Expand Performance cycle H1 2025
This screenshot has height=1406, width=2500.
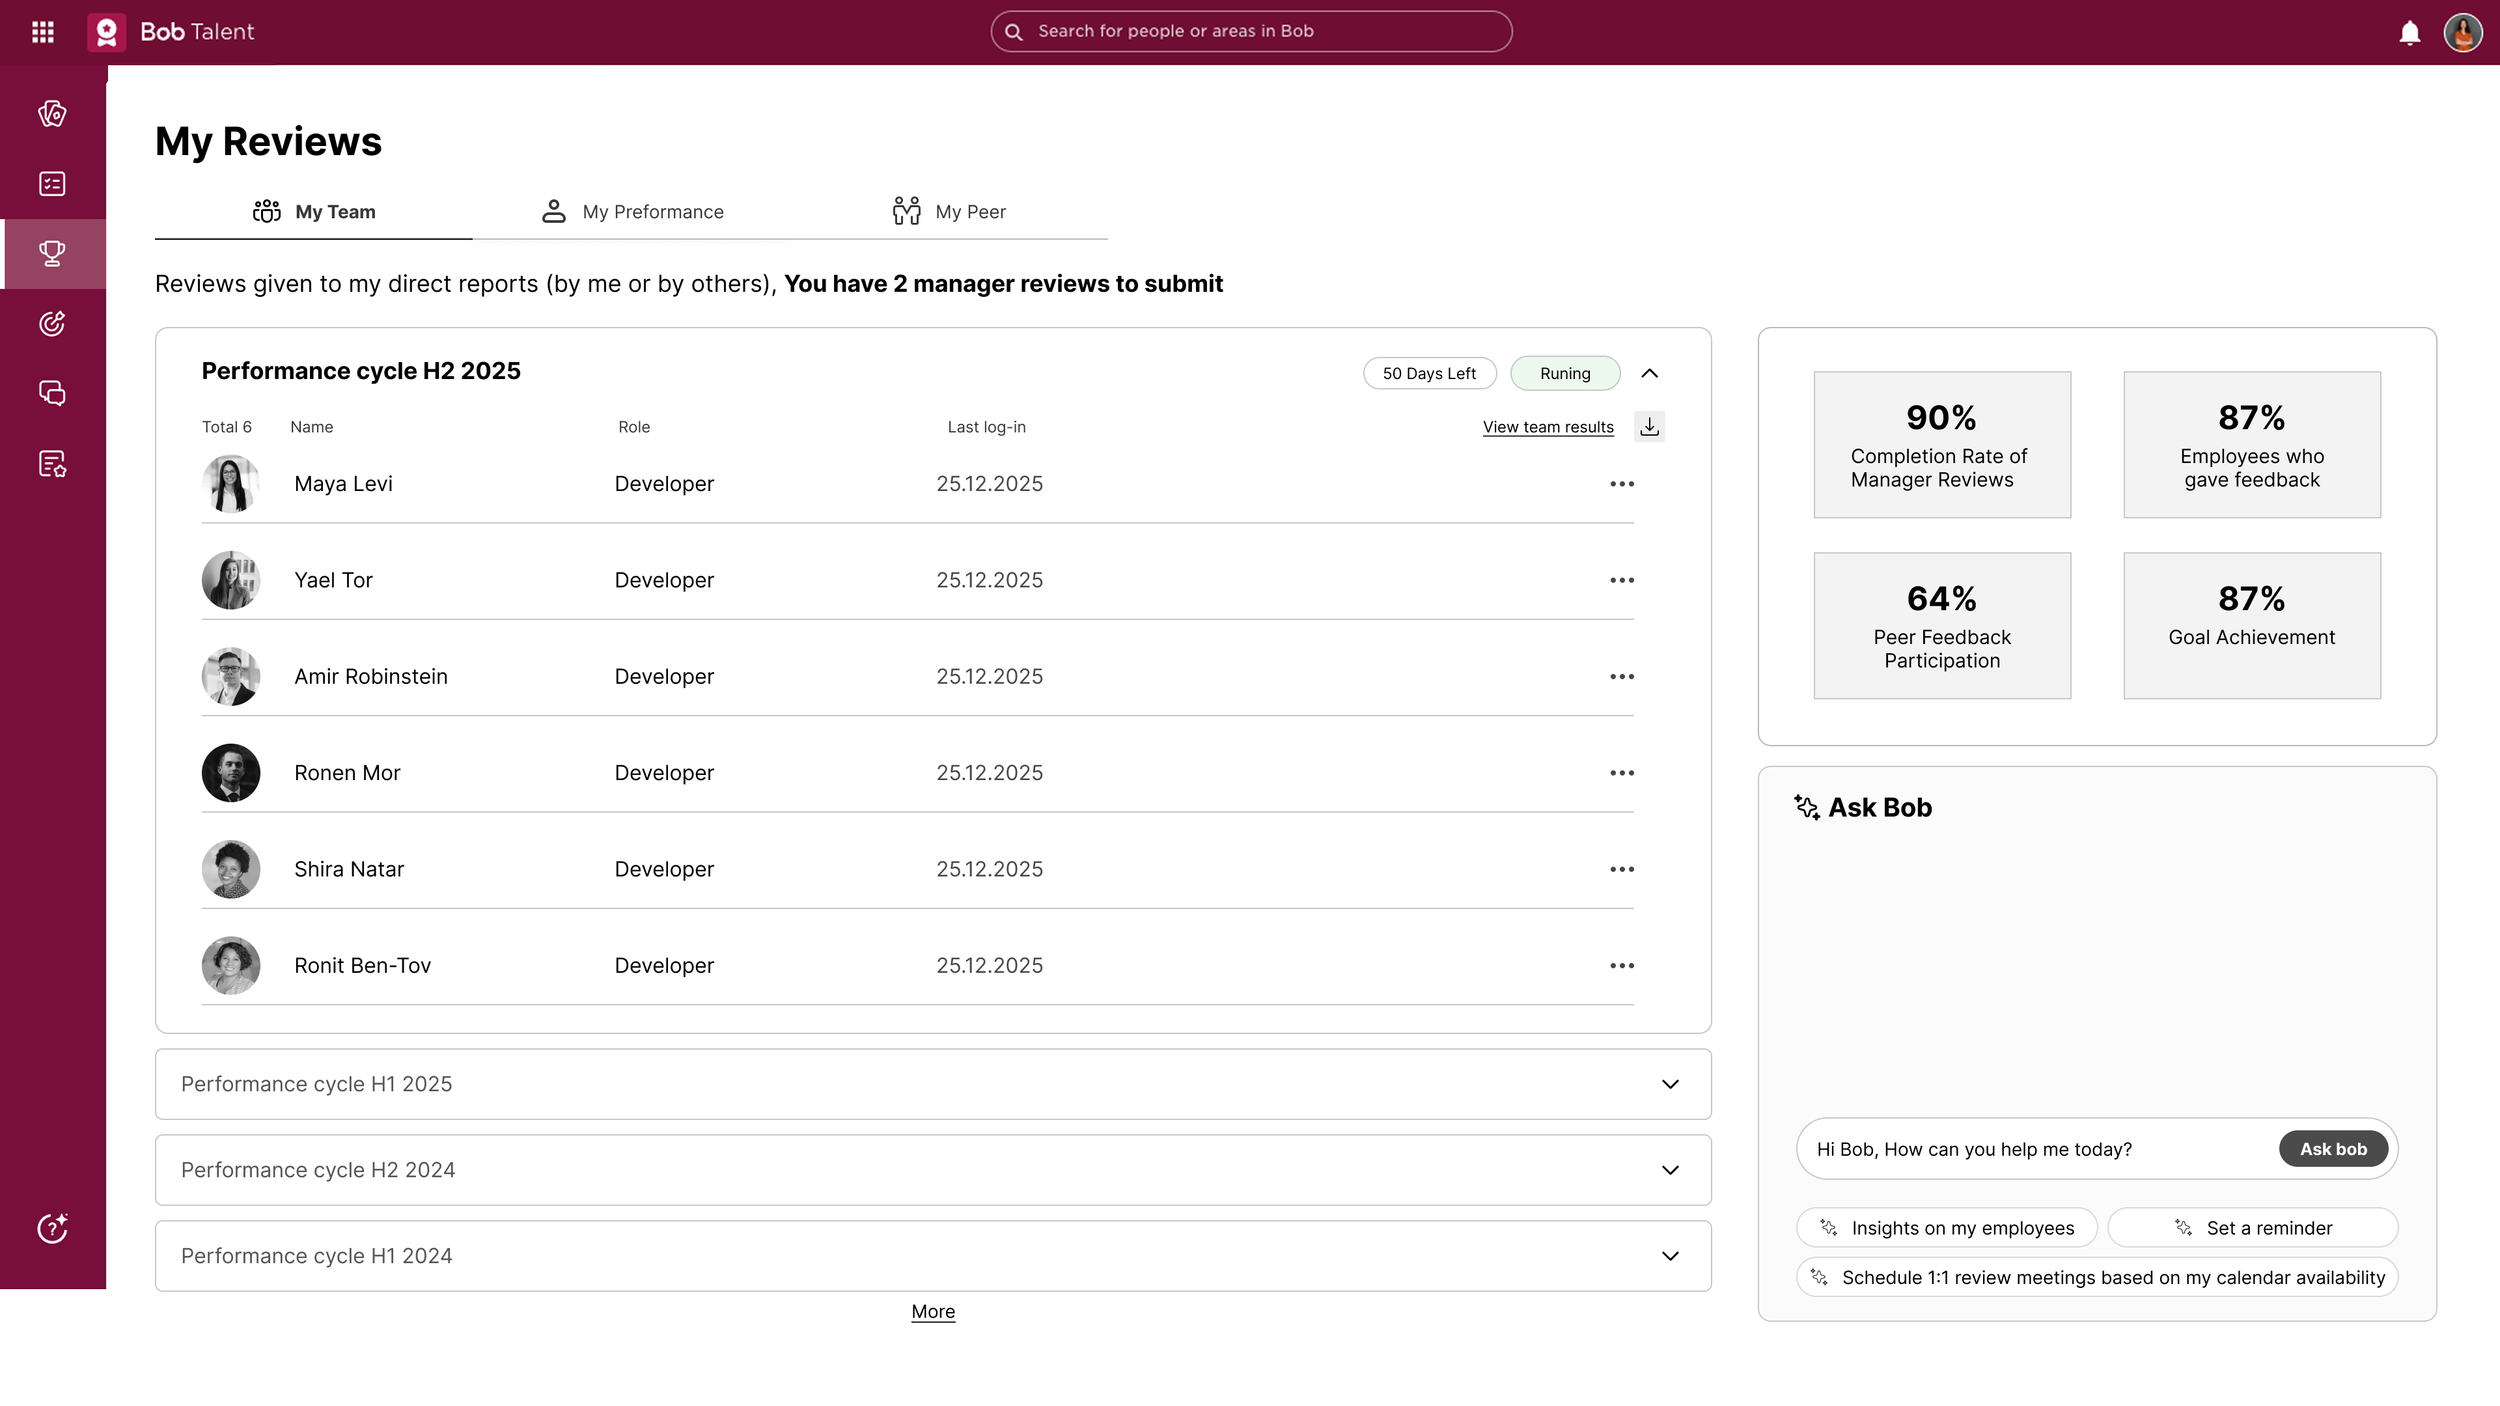1669,1084
